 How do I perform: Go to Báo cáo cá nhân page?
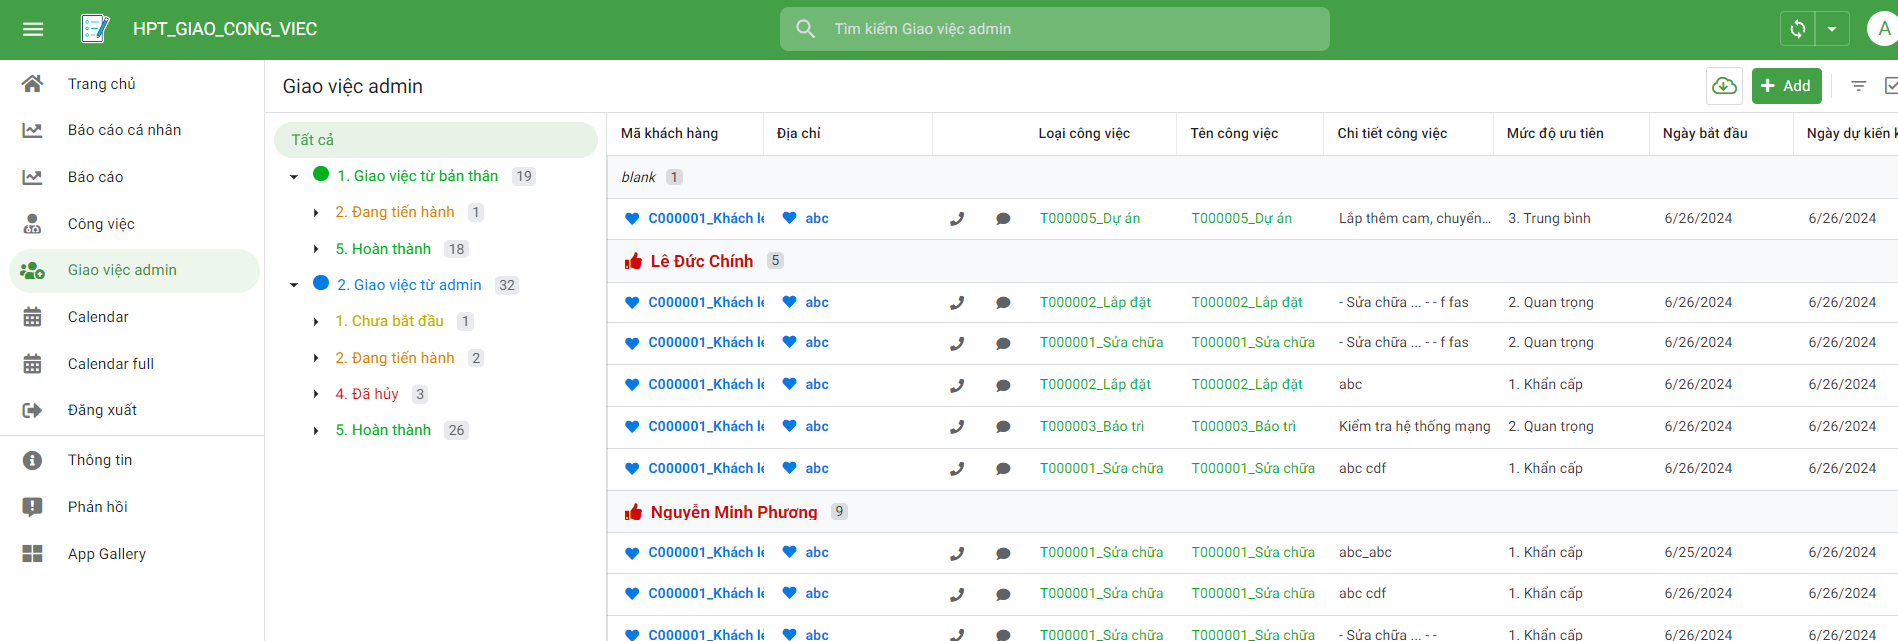click(x=124, y=130)
